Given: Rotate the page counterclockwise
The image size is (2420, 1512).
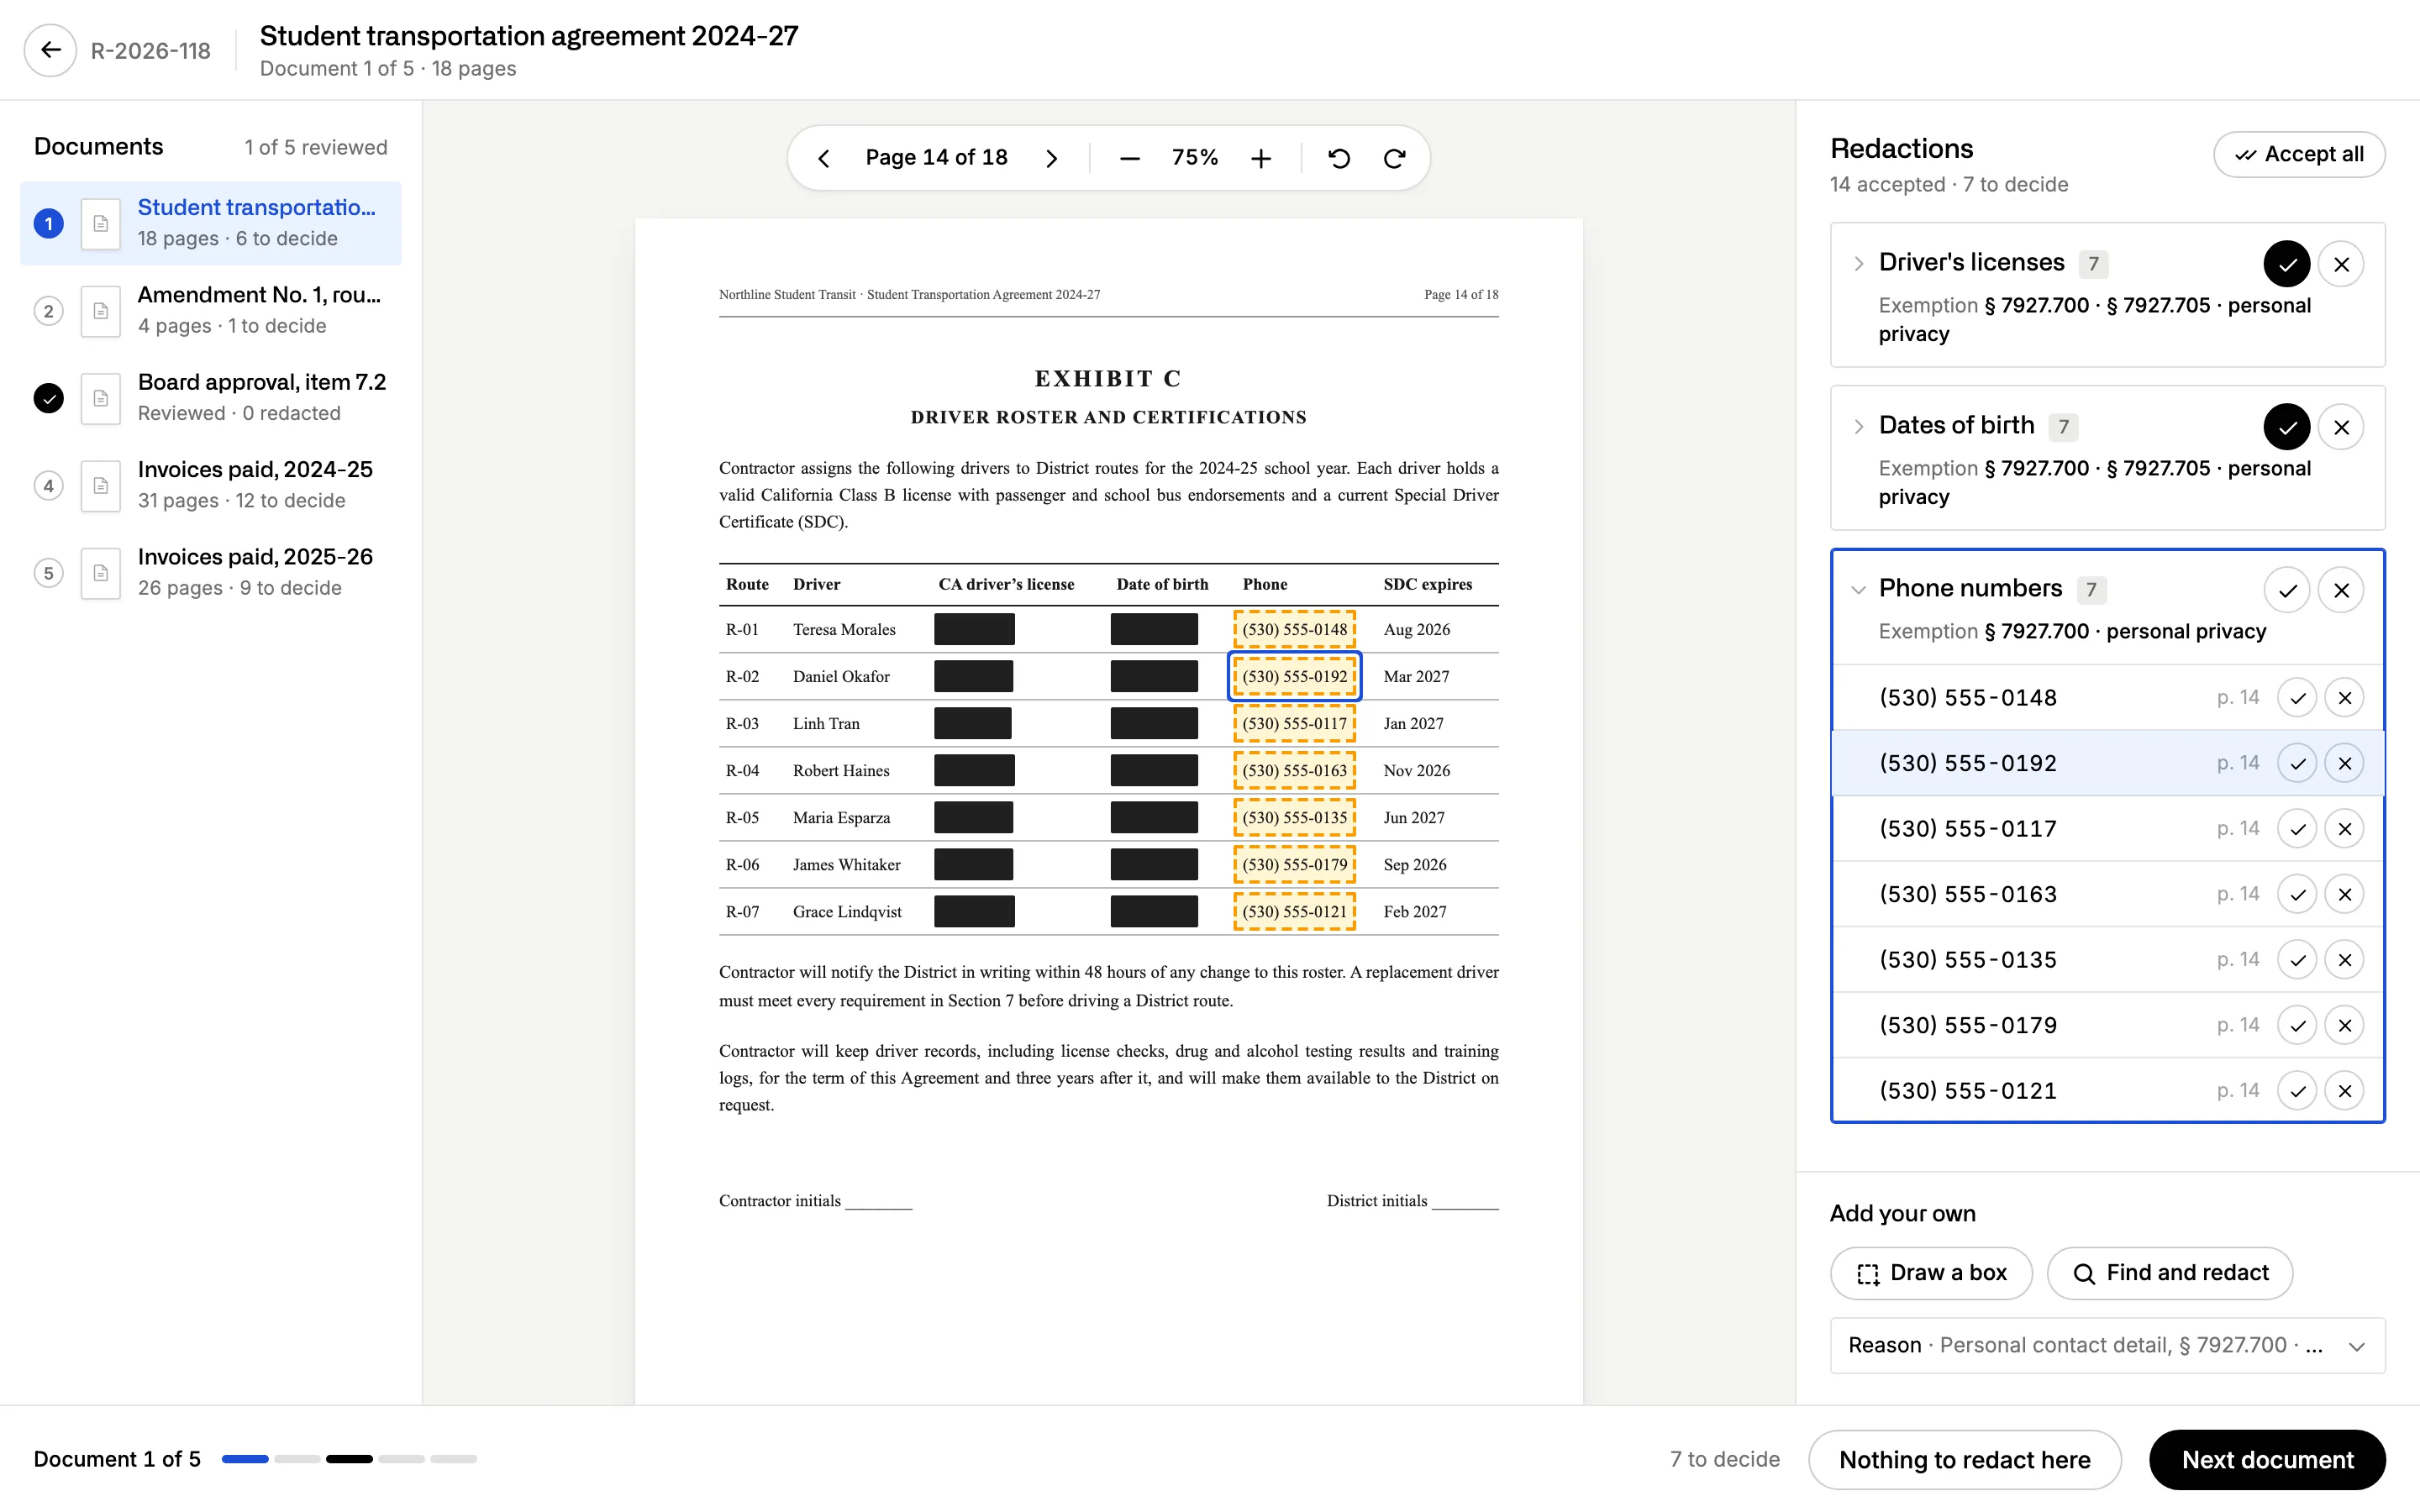Looking at the screenshot, I should click(1339, 158).
